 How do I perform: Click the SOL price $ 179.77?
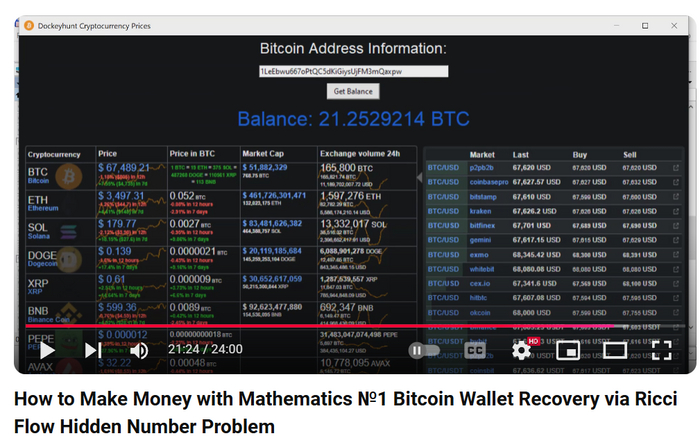pyautogui.click(x=117, y=224)
